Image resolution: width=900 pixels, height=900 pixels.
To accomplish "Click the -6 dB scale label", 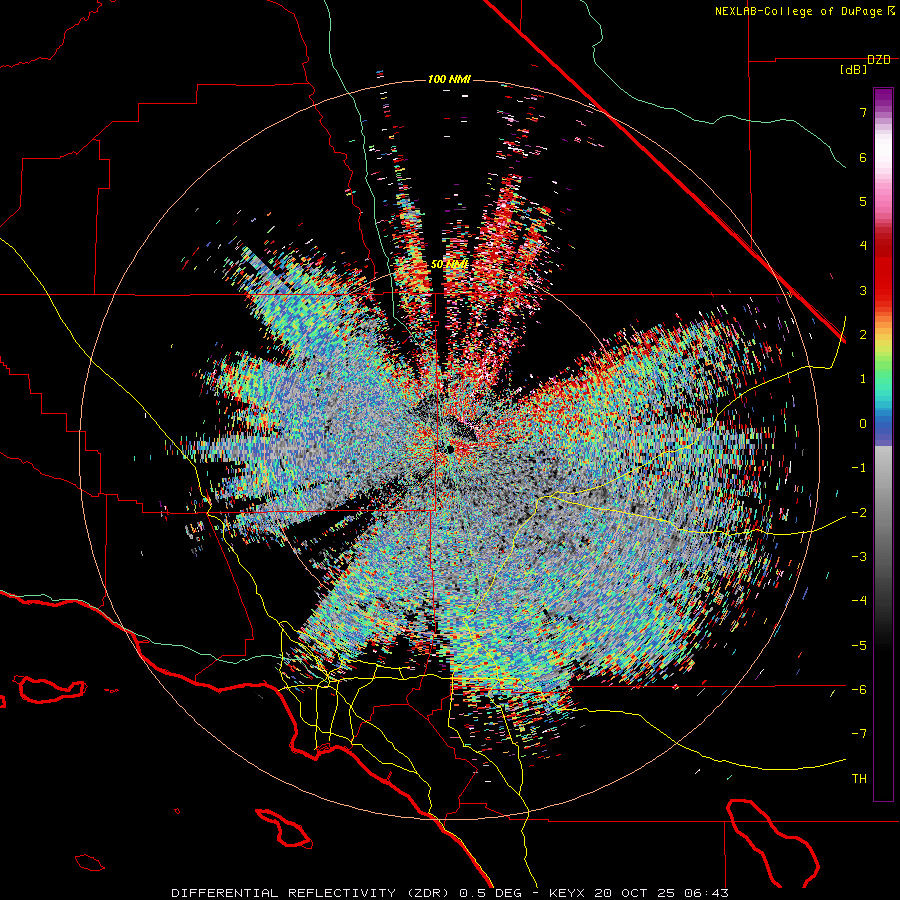I will coord(859,690).
